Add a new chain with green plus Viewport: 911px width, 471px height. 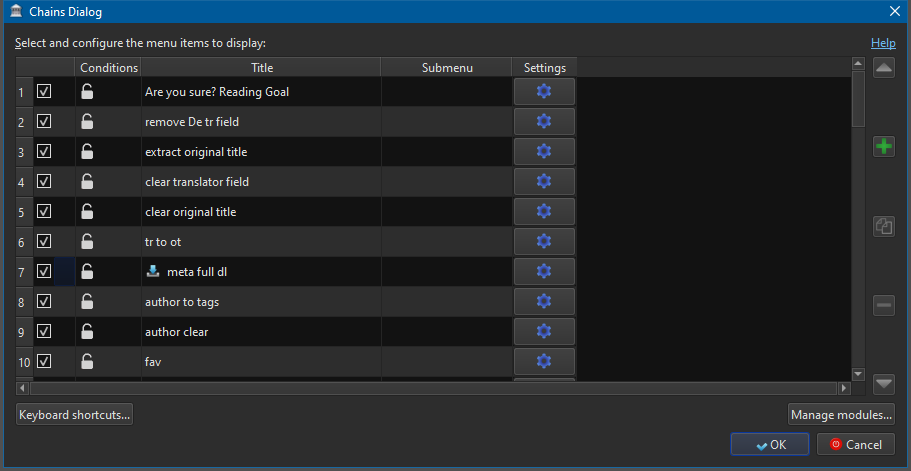(884, 146)
